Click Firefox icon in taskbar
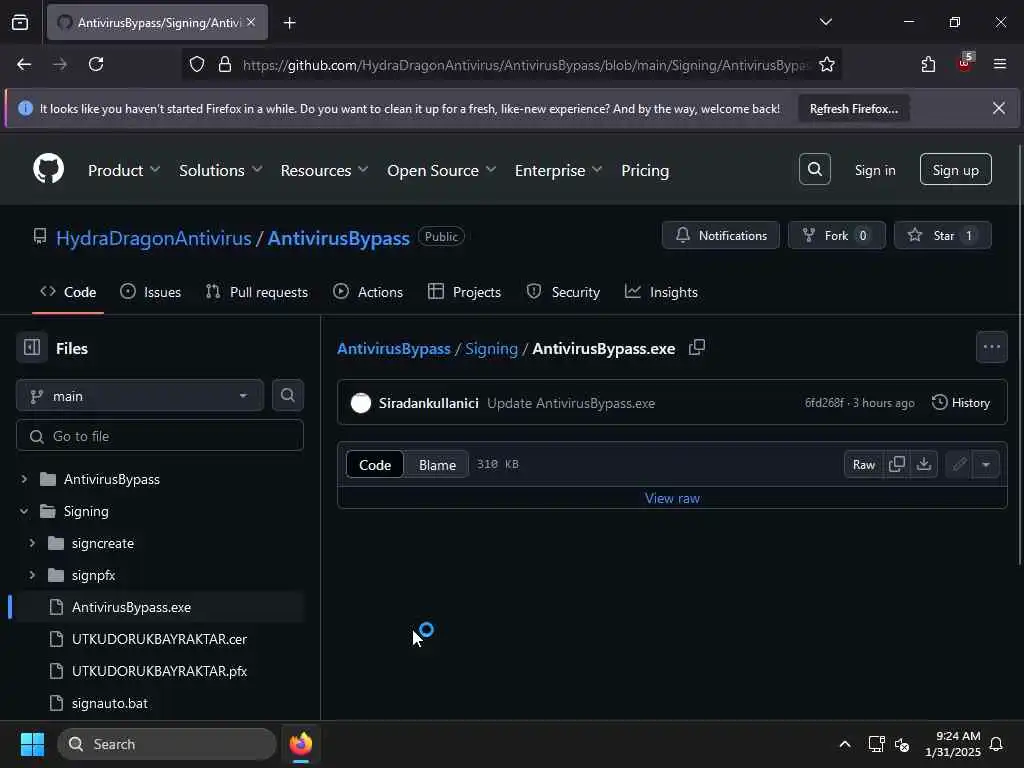This screenshot has height=768, width=1024. [300, 744]
